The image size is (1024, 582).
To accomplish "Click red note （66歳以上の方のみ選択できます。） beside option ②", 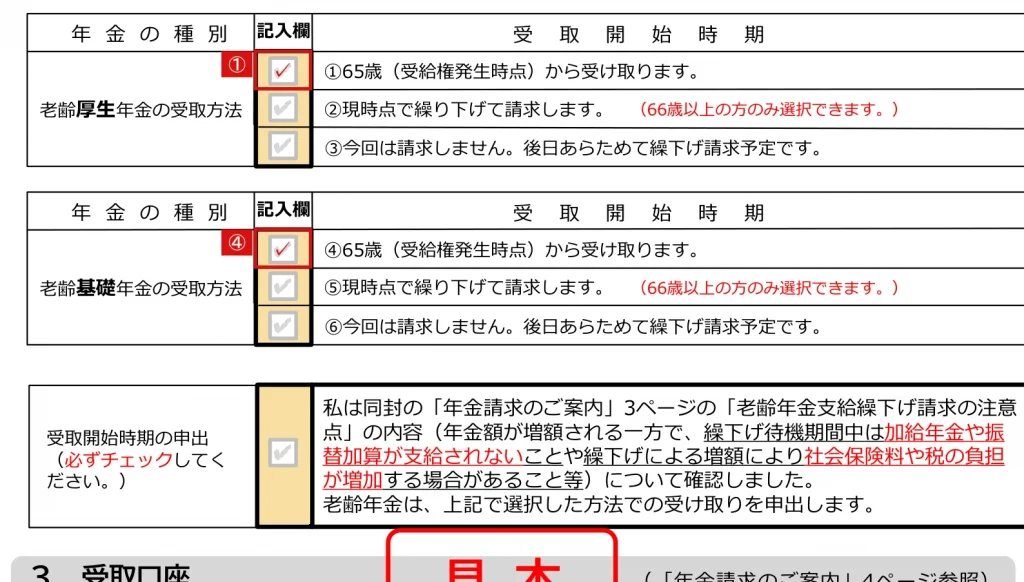I will [769, 109].
